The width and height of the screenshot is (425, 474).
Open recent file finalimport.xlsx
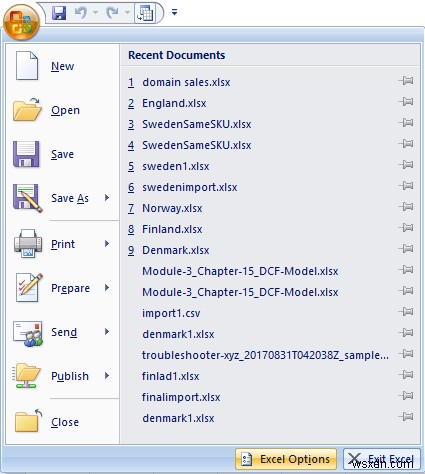pyautogui.click(x=181, y=397)
